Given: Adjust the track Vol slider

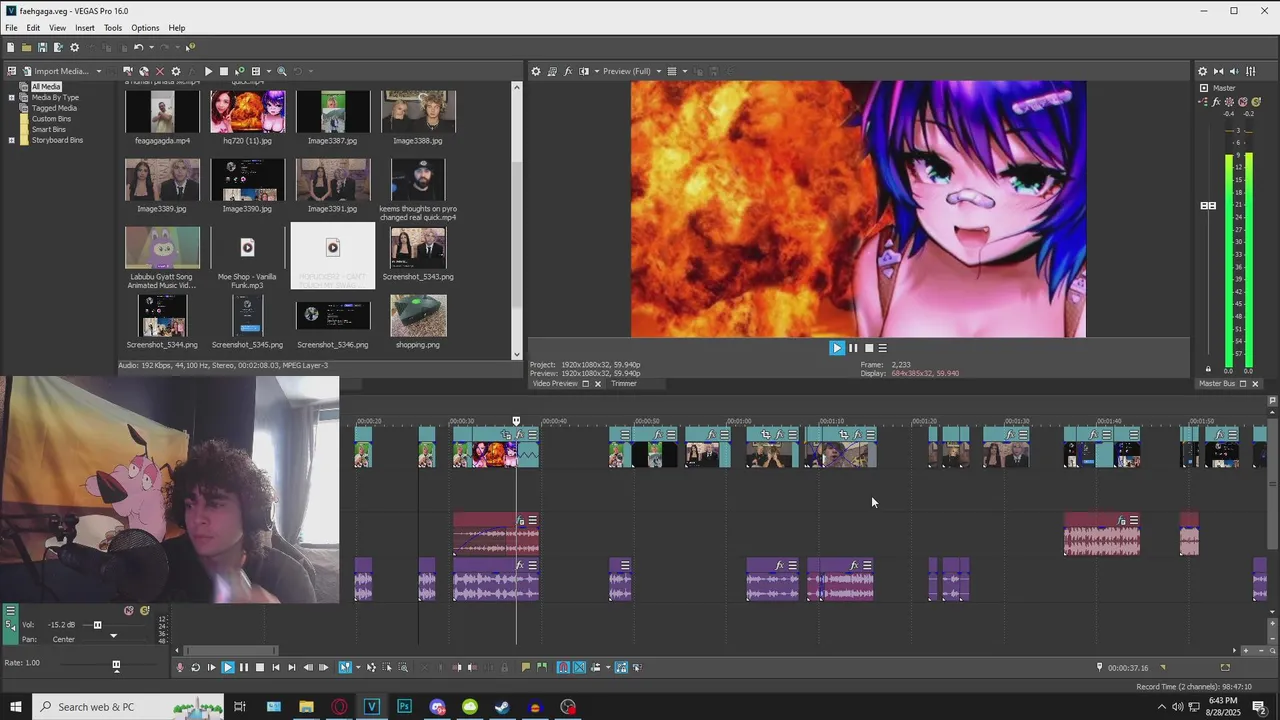Looking at the screenshot, I should [x=97, y=625].
